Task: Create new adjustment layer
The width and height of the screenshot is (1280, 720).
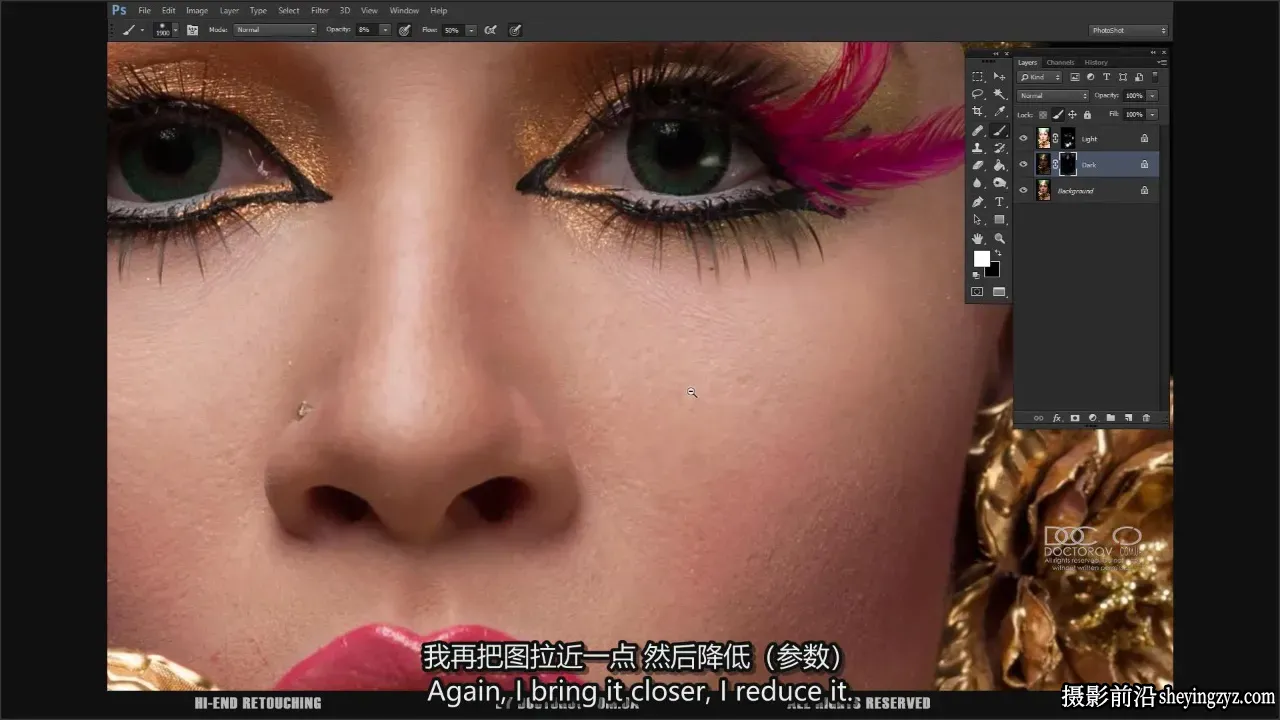Action: click(1093, 418)
